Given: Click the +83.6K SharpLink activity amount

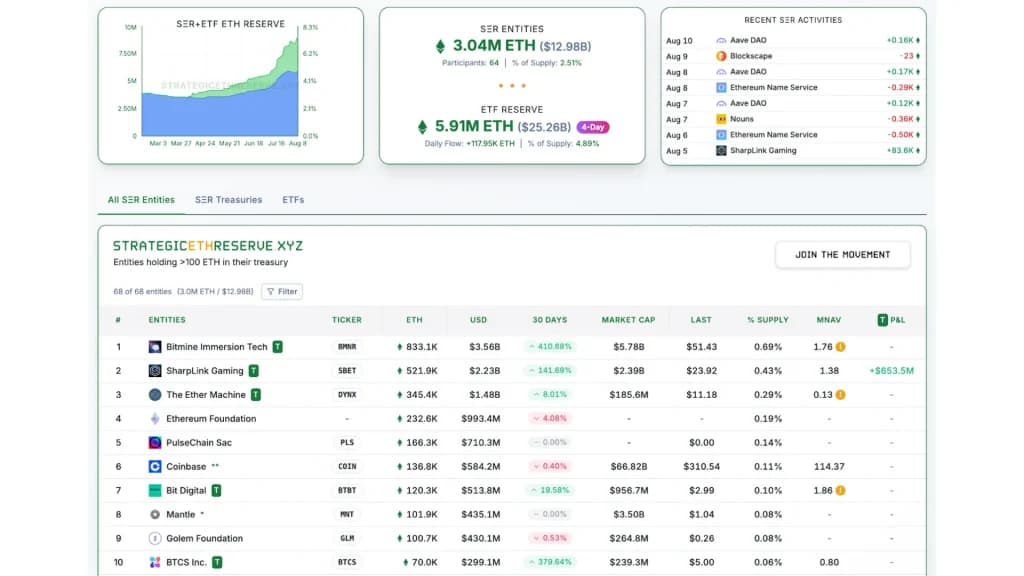Looking at the screenshot, I should (x=903, y=150).
